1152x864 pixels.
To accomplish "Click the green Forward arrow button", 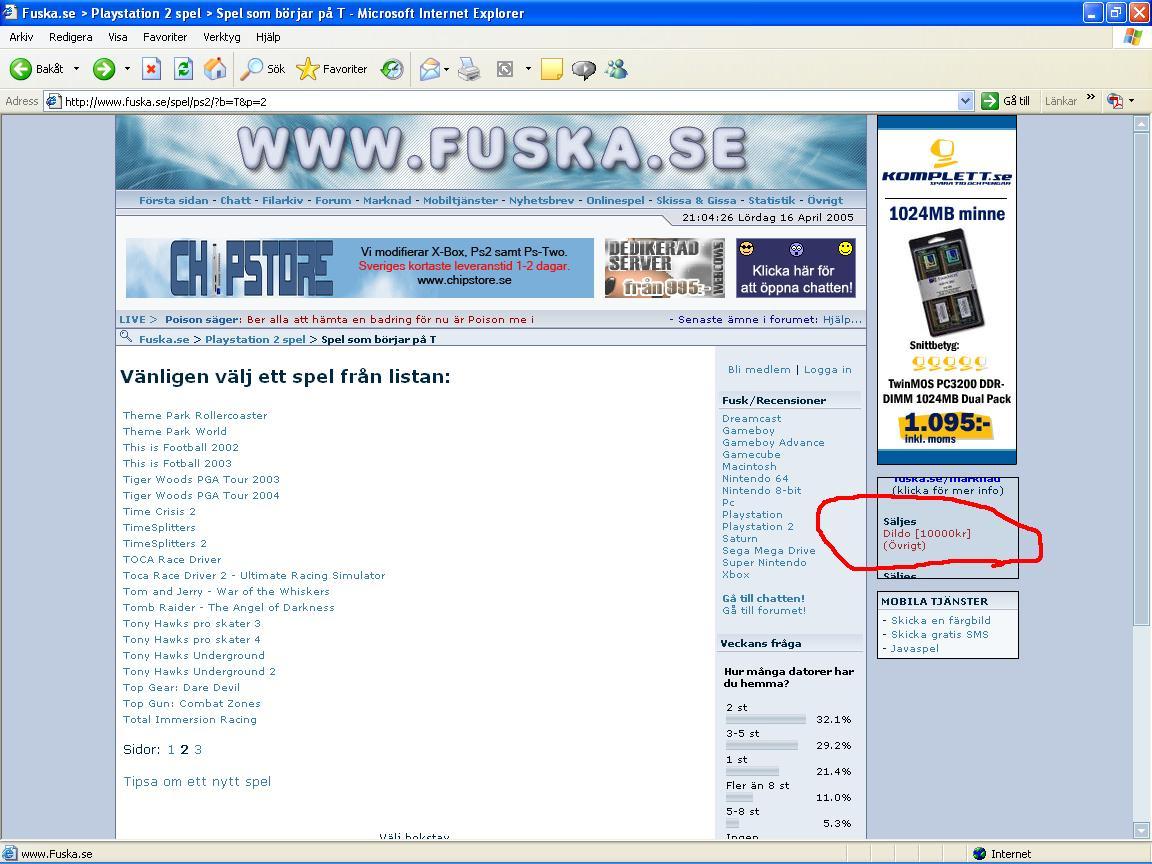I will click(104, 69).
